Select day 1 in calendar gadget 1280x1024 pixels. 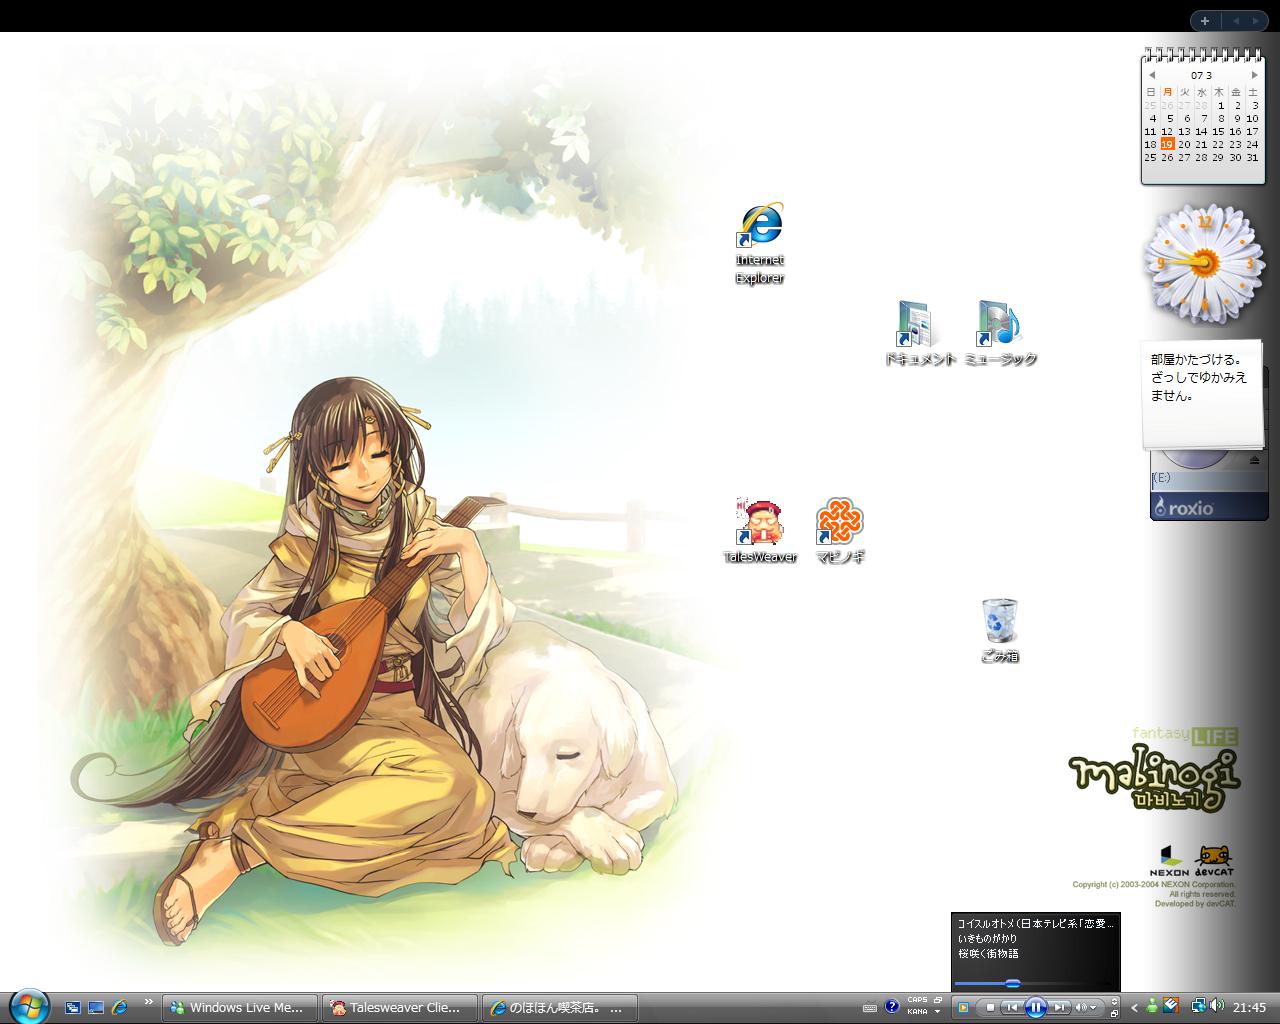(1220, 105)
